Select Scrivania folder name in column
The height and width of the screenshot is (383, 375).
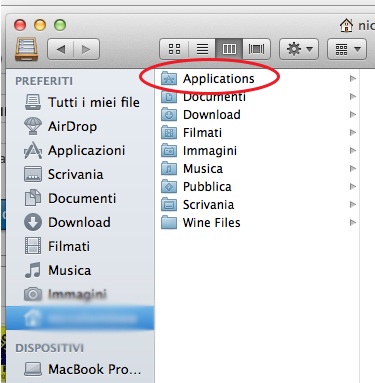[x=209, y=205]
